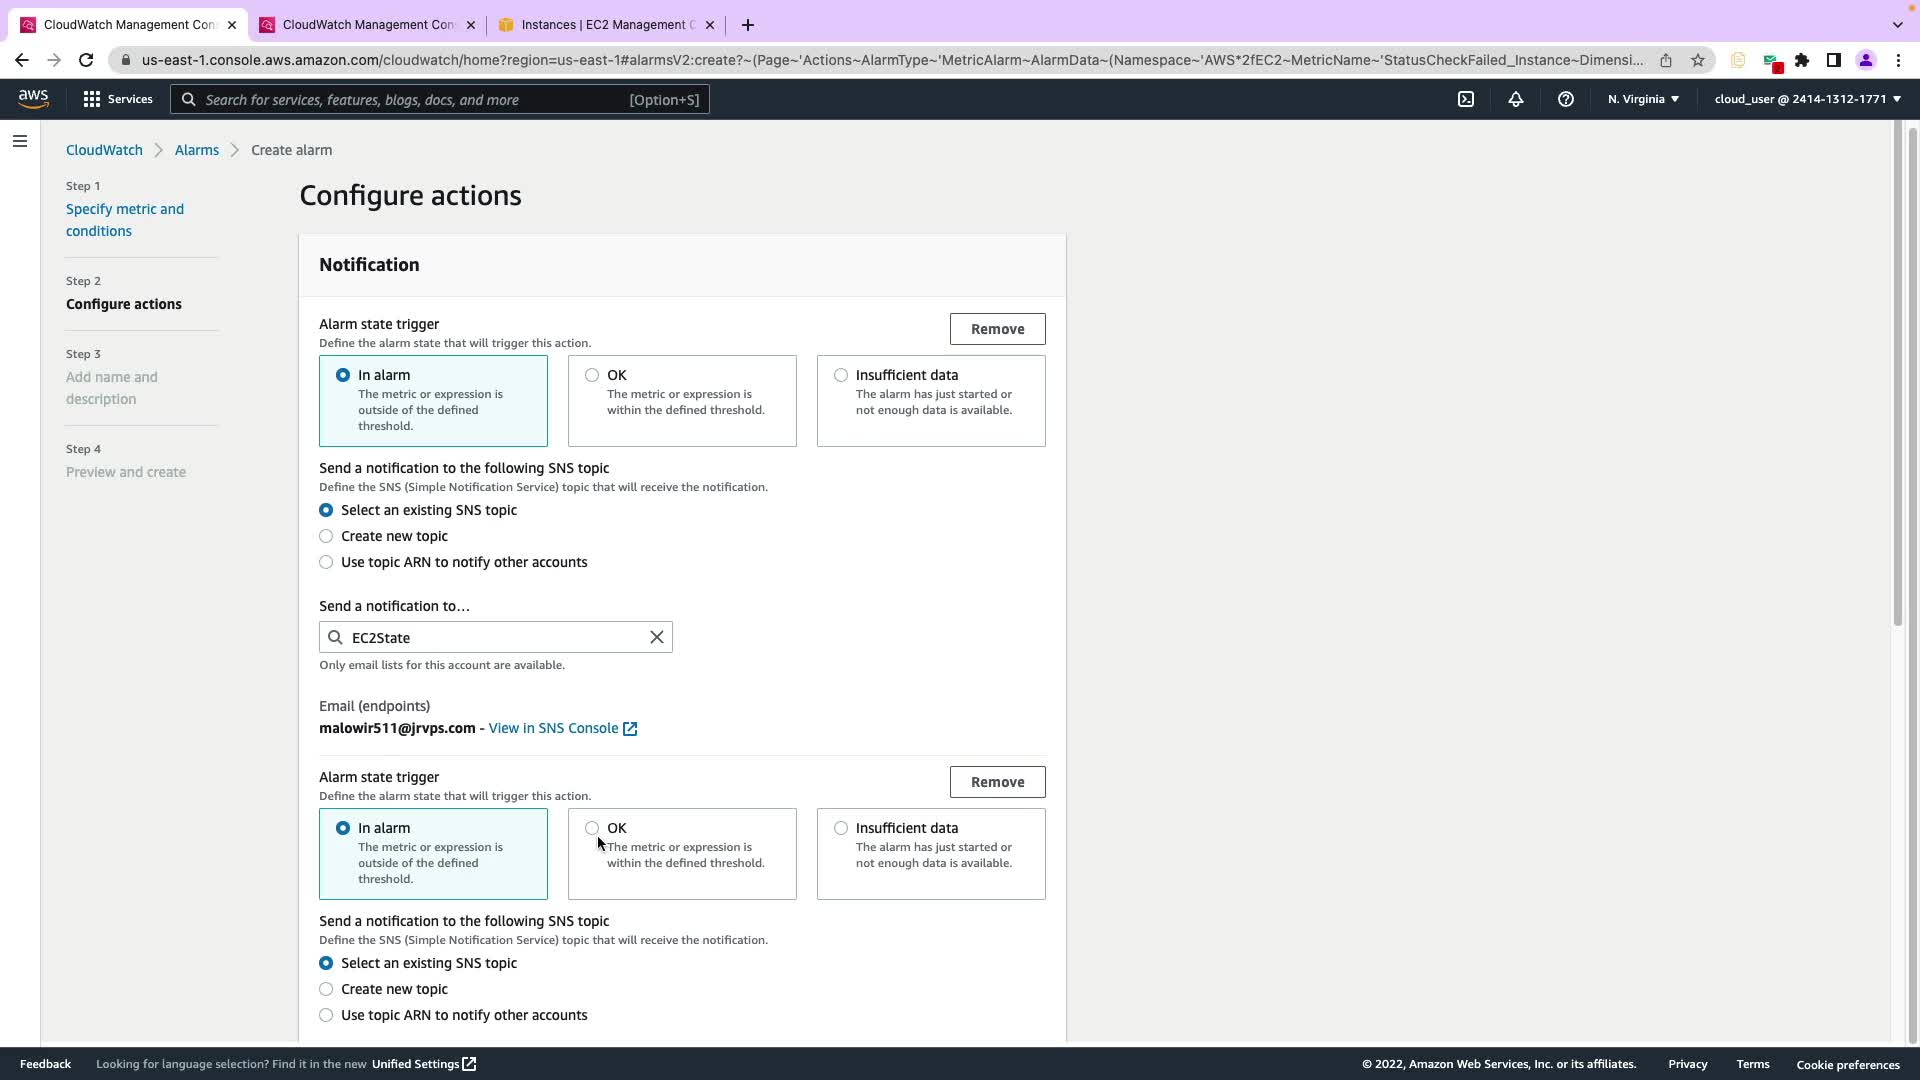Open the notifications bell in AWS header

[1516, 99]
